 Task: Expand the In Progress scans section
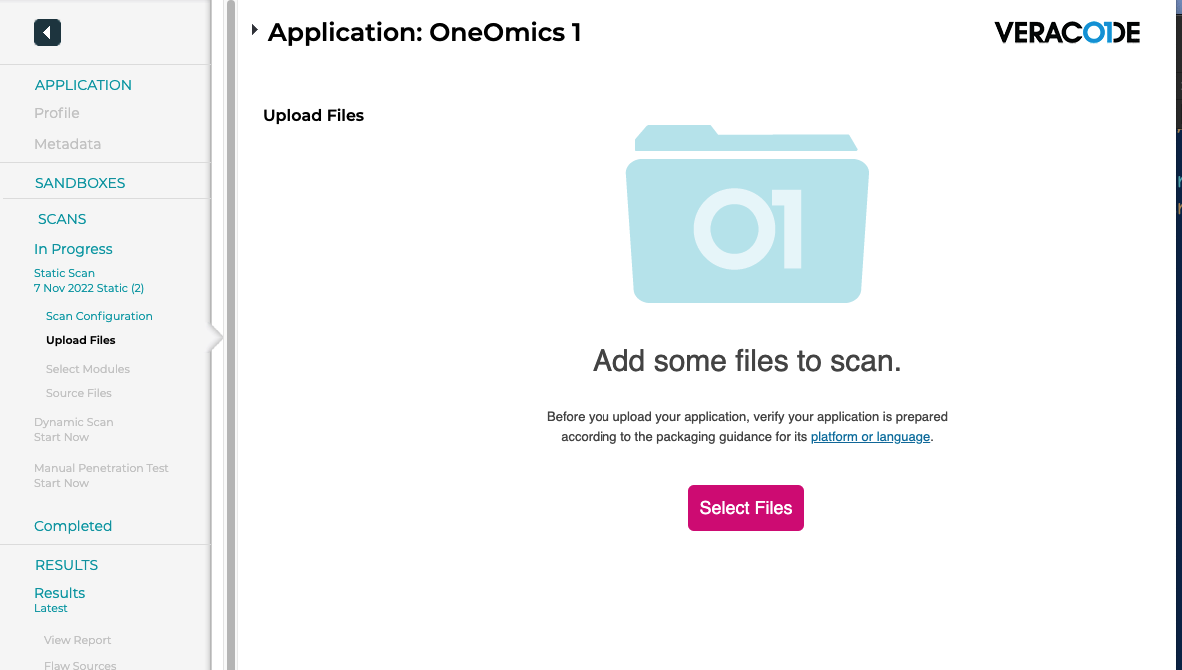click(x=73, y=249)
